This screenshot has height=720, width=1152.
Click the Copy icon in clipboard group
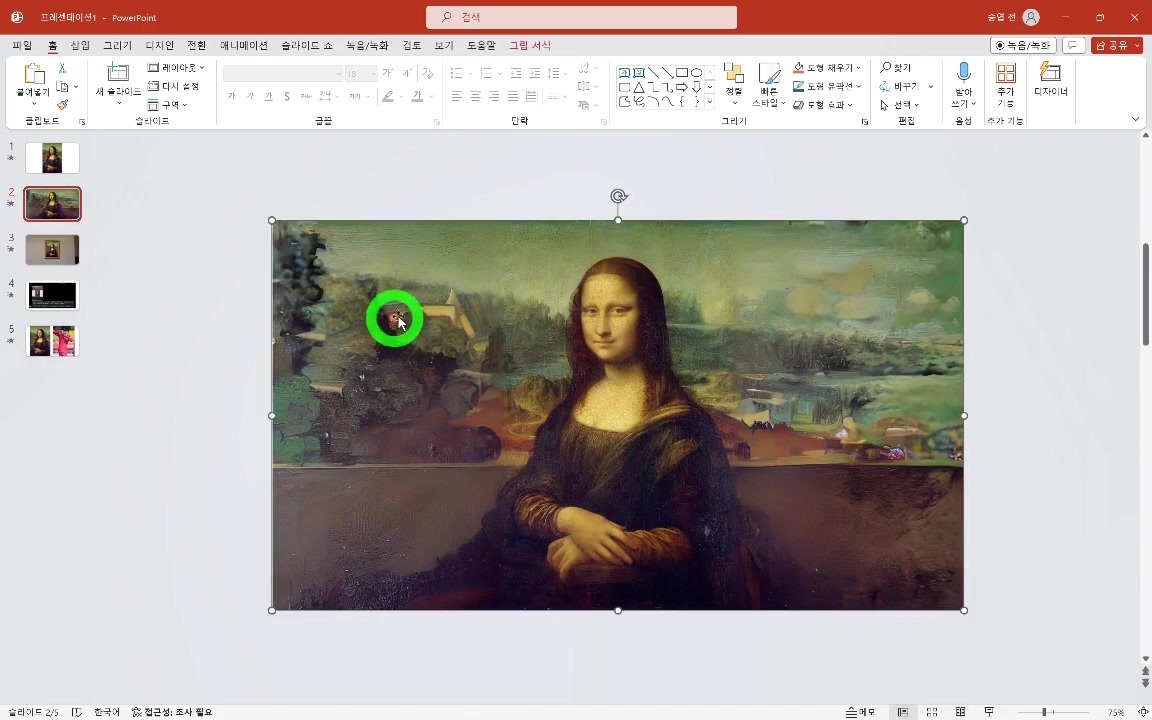pos(62,87)
